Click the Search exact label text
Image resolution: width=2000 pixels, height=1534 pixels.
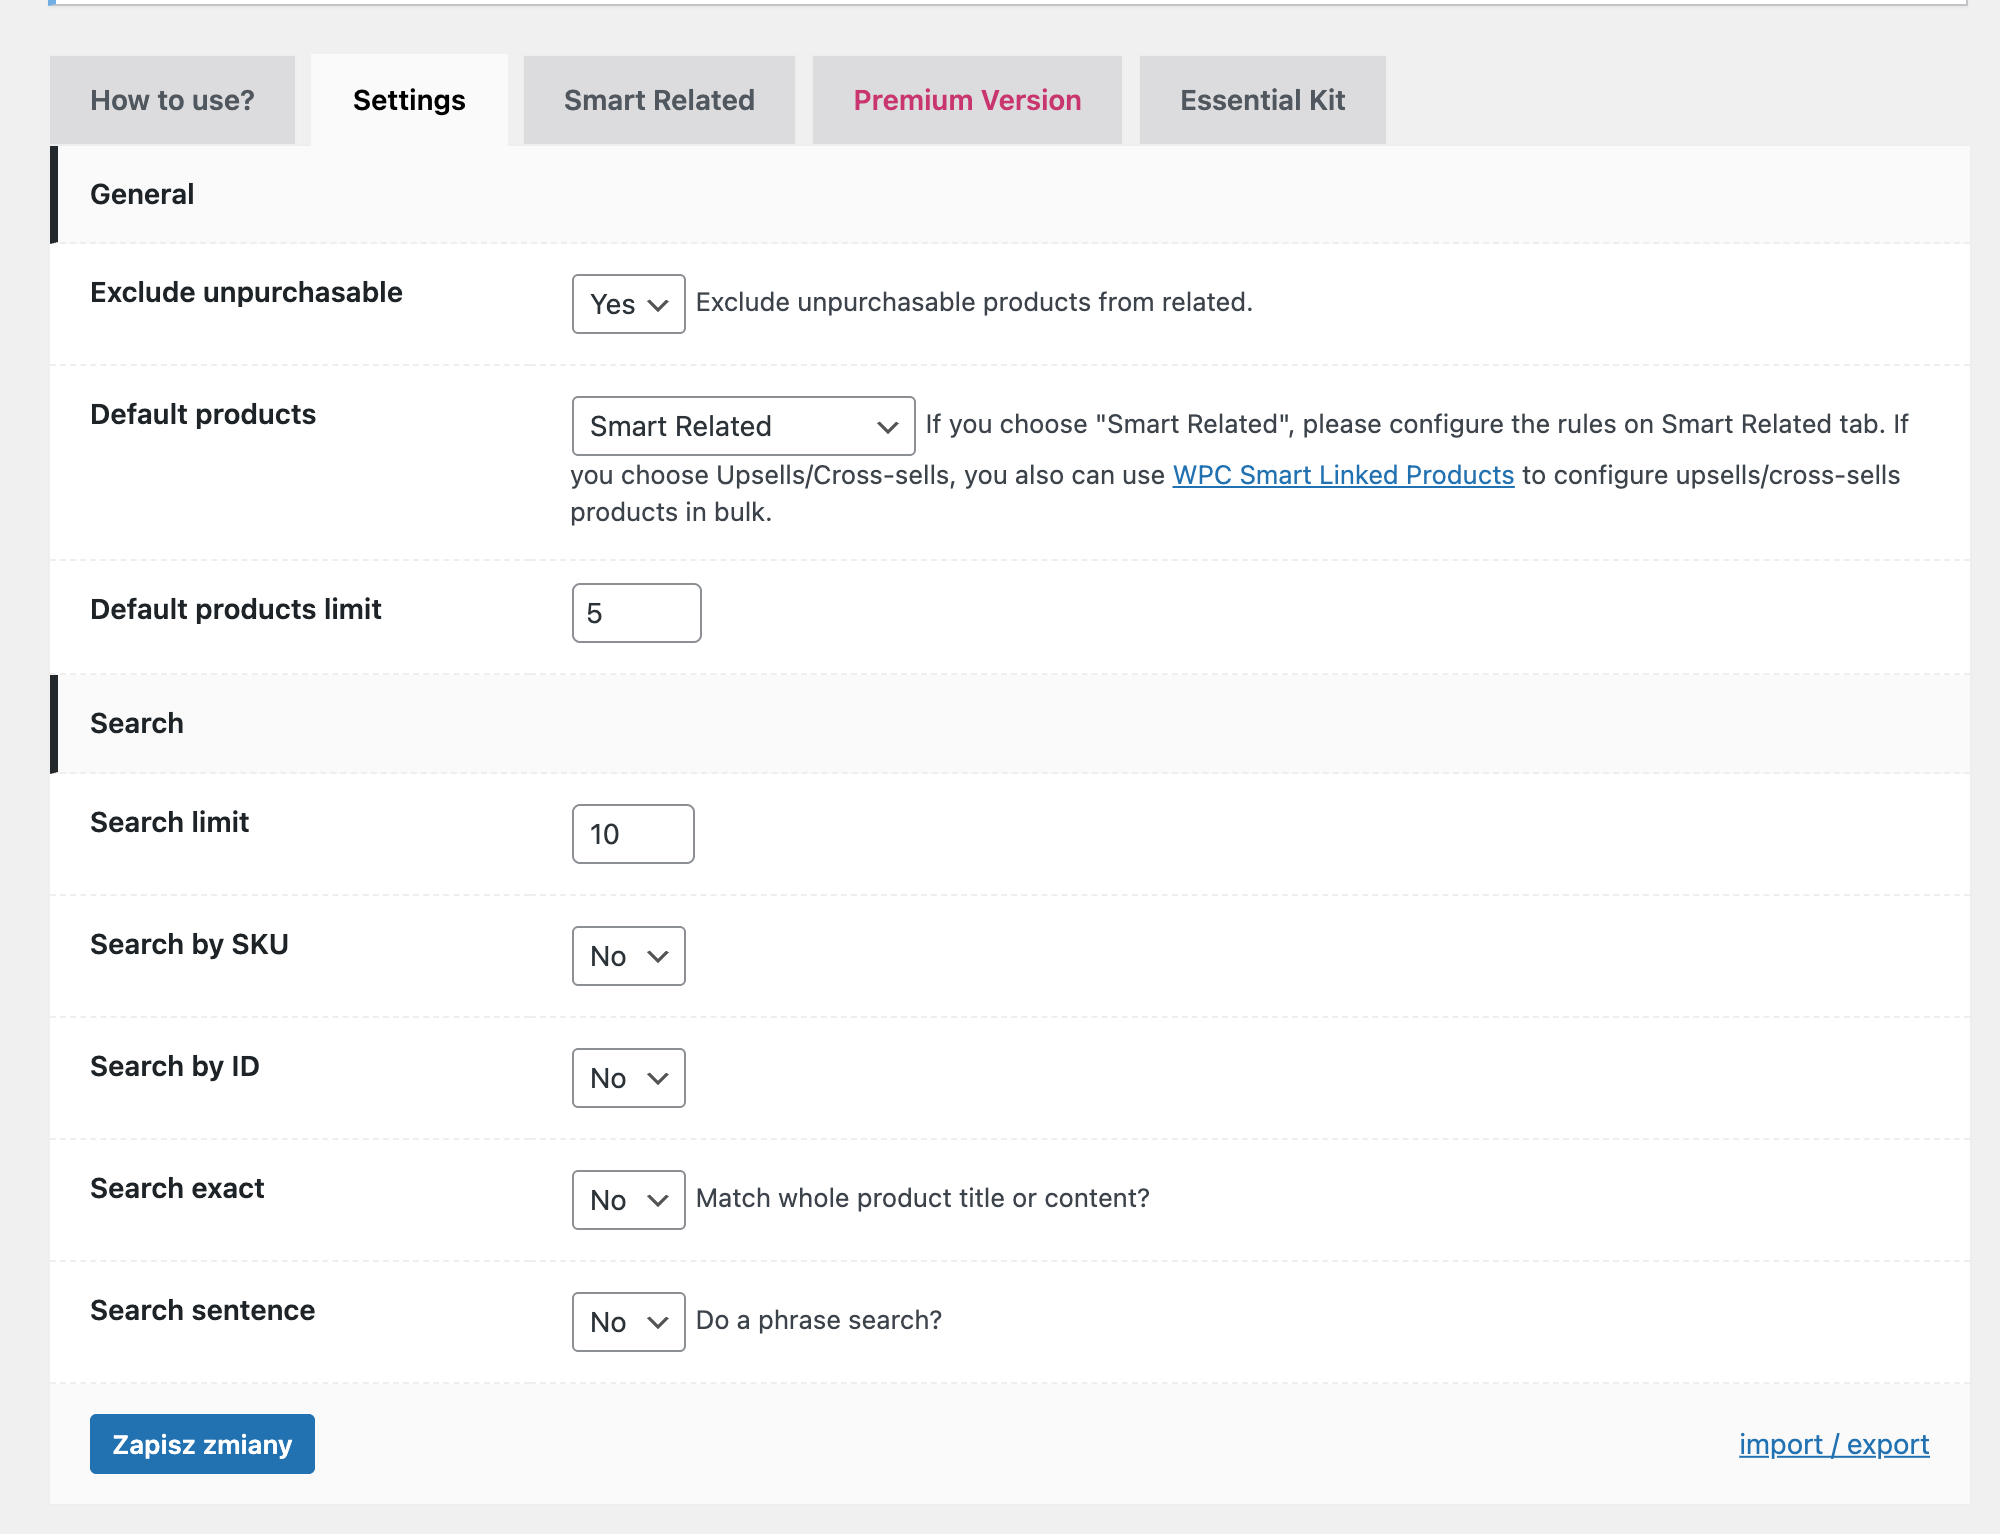point(177,1188)
